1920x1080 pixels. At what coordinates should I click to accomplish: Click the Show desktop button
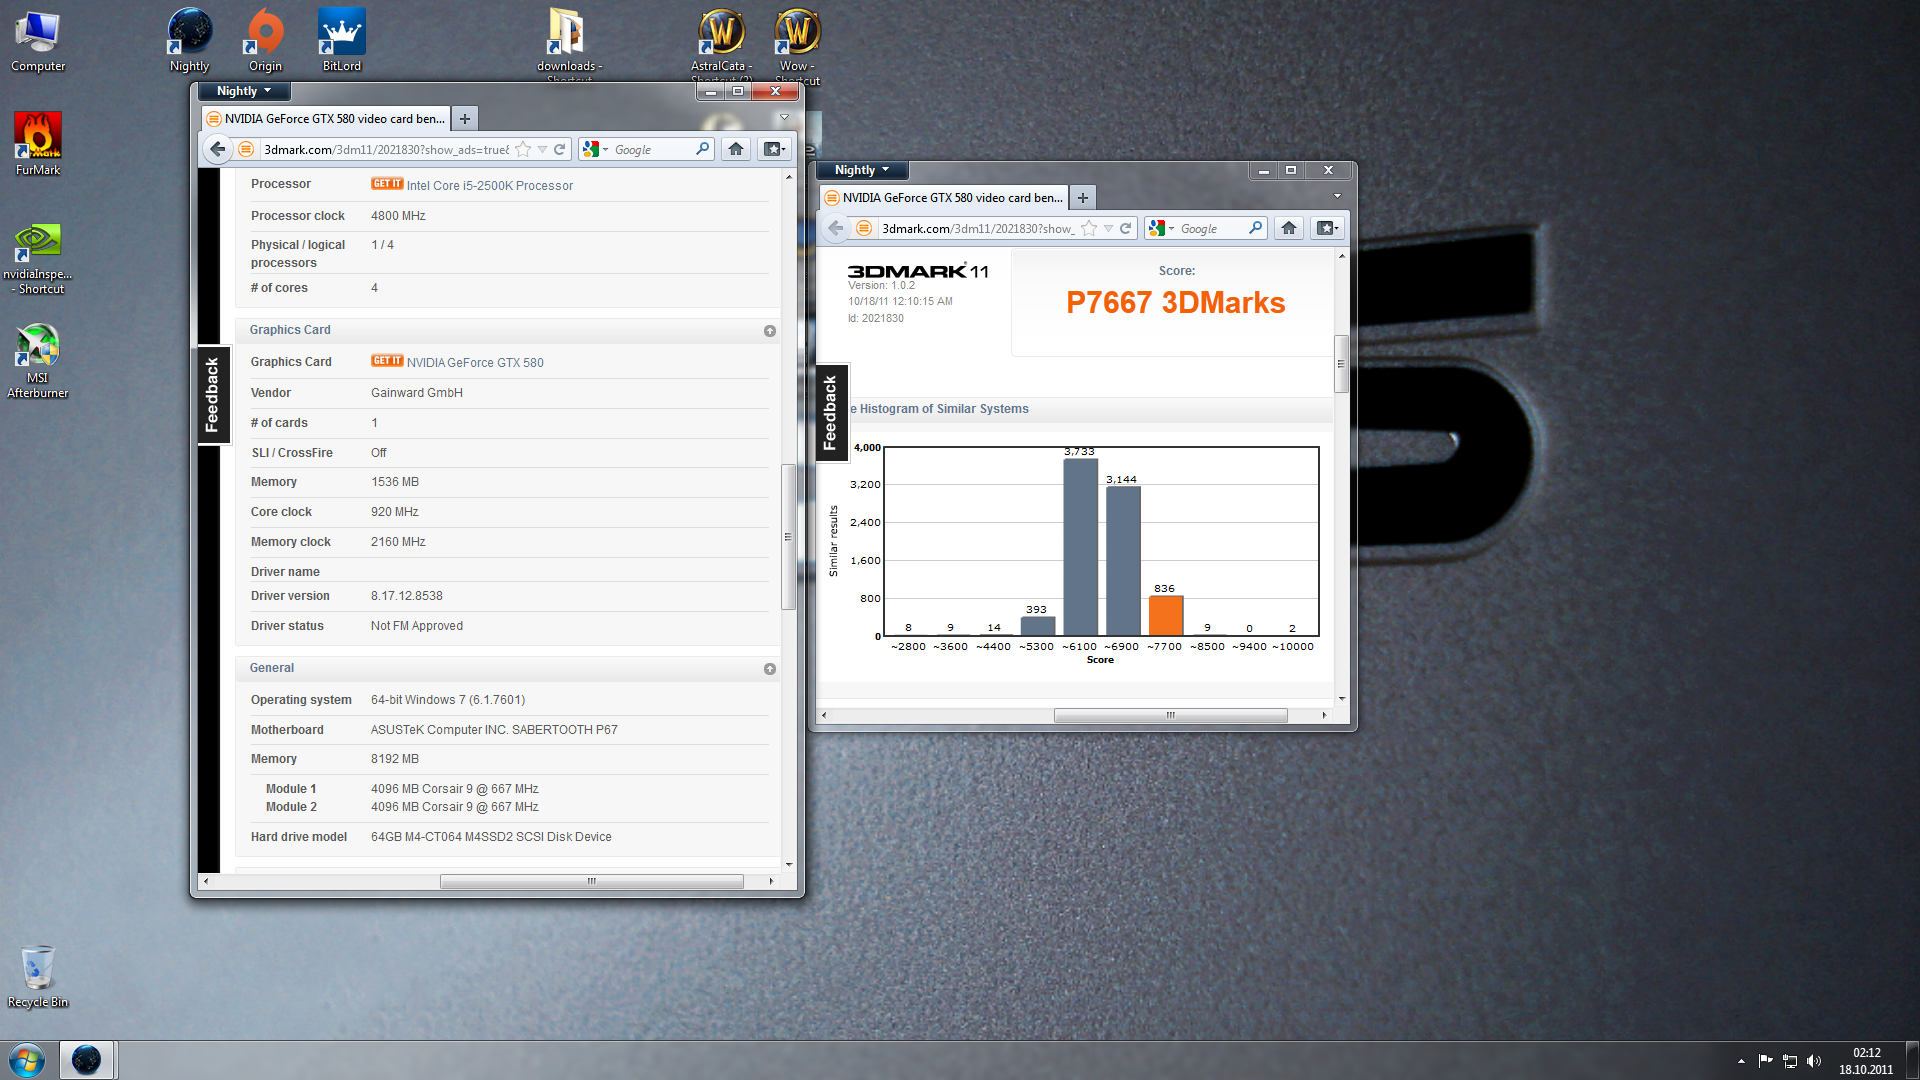[x=1912, y=1060]
